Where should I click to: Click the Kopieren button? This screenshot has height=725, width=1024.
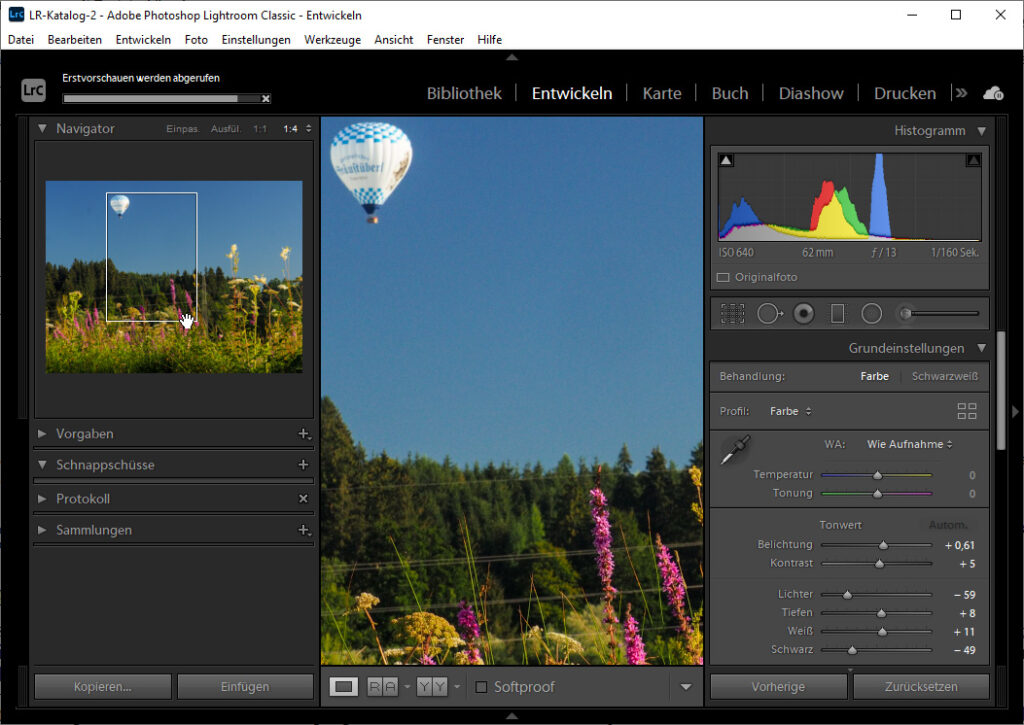point(102,686)
